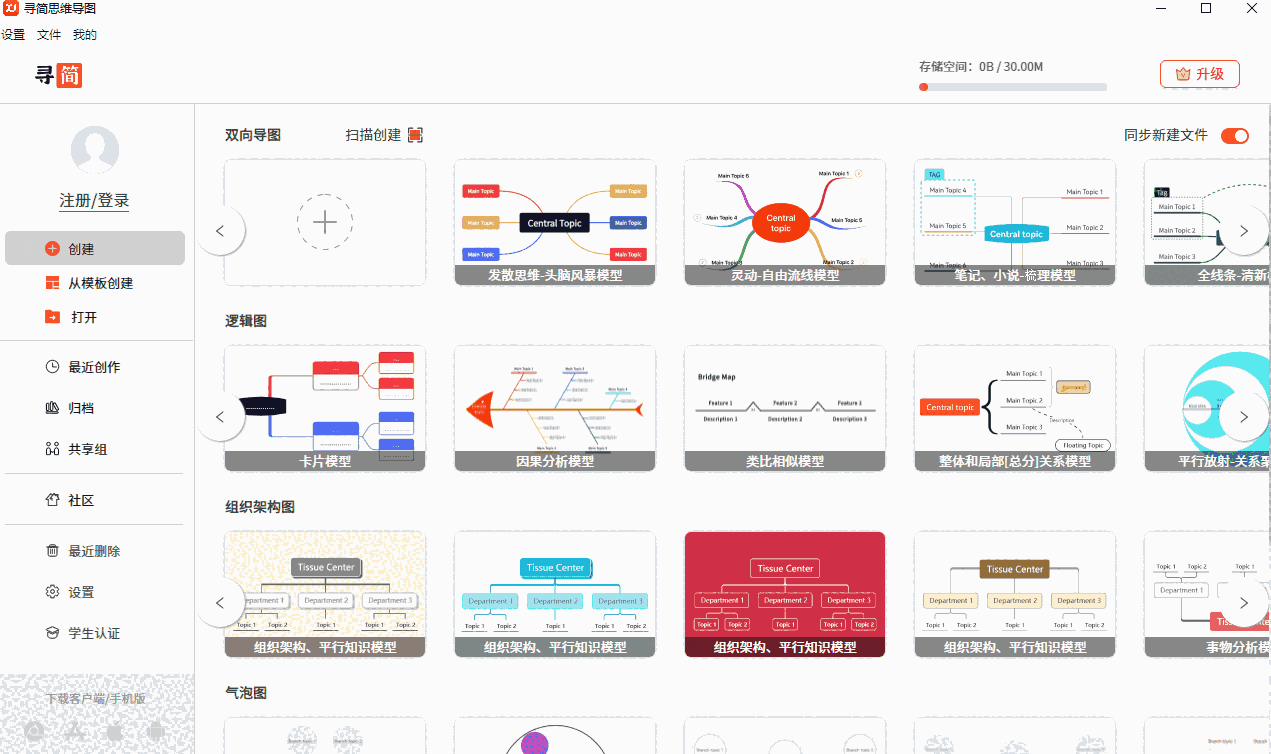Image resolution: width=1271 pixels, height=754 pixels.
Task: Click the 注册/登录 link
Action: (x=94, y=199)
